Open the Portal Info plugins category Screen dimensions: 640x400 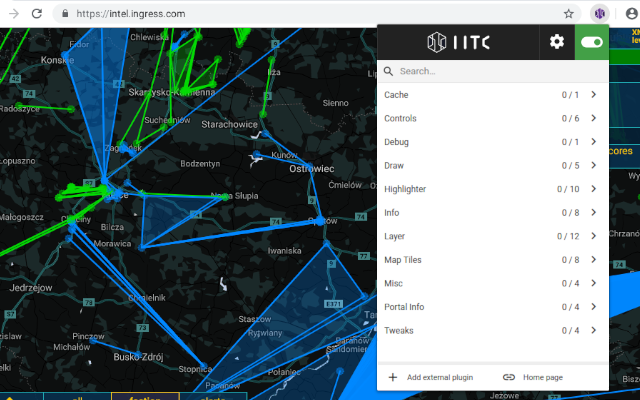click(x=492, y=307)
